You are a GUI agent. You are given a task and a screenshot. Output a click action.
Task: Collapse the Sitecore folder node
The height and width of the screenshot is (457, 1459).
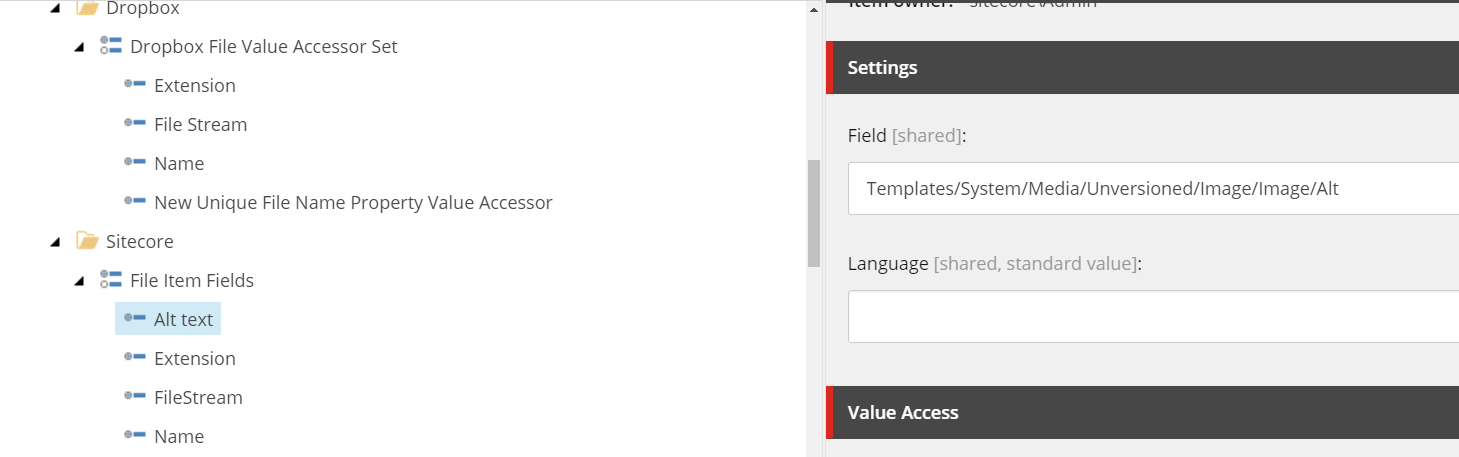[56, 242]
